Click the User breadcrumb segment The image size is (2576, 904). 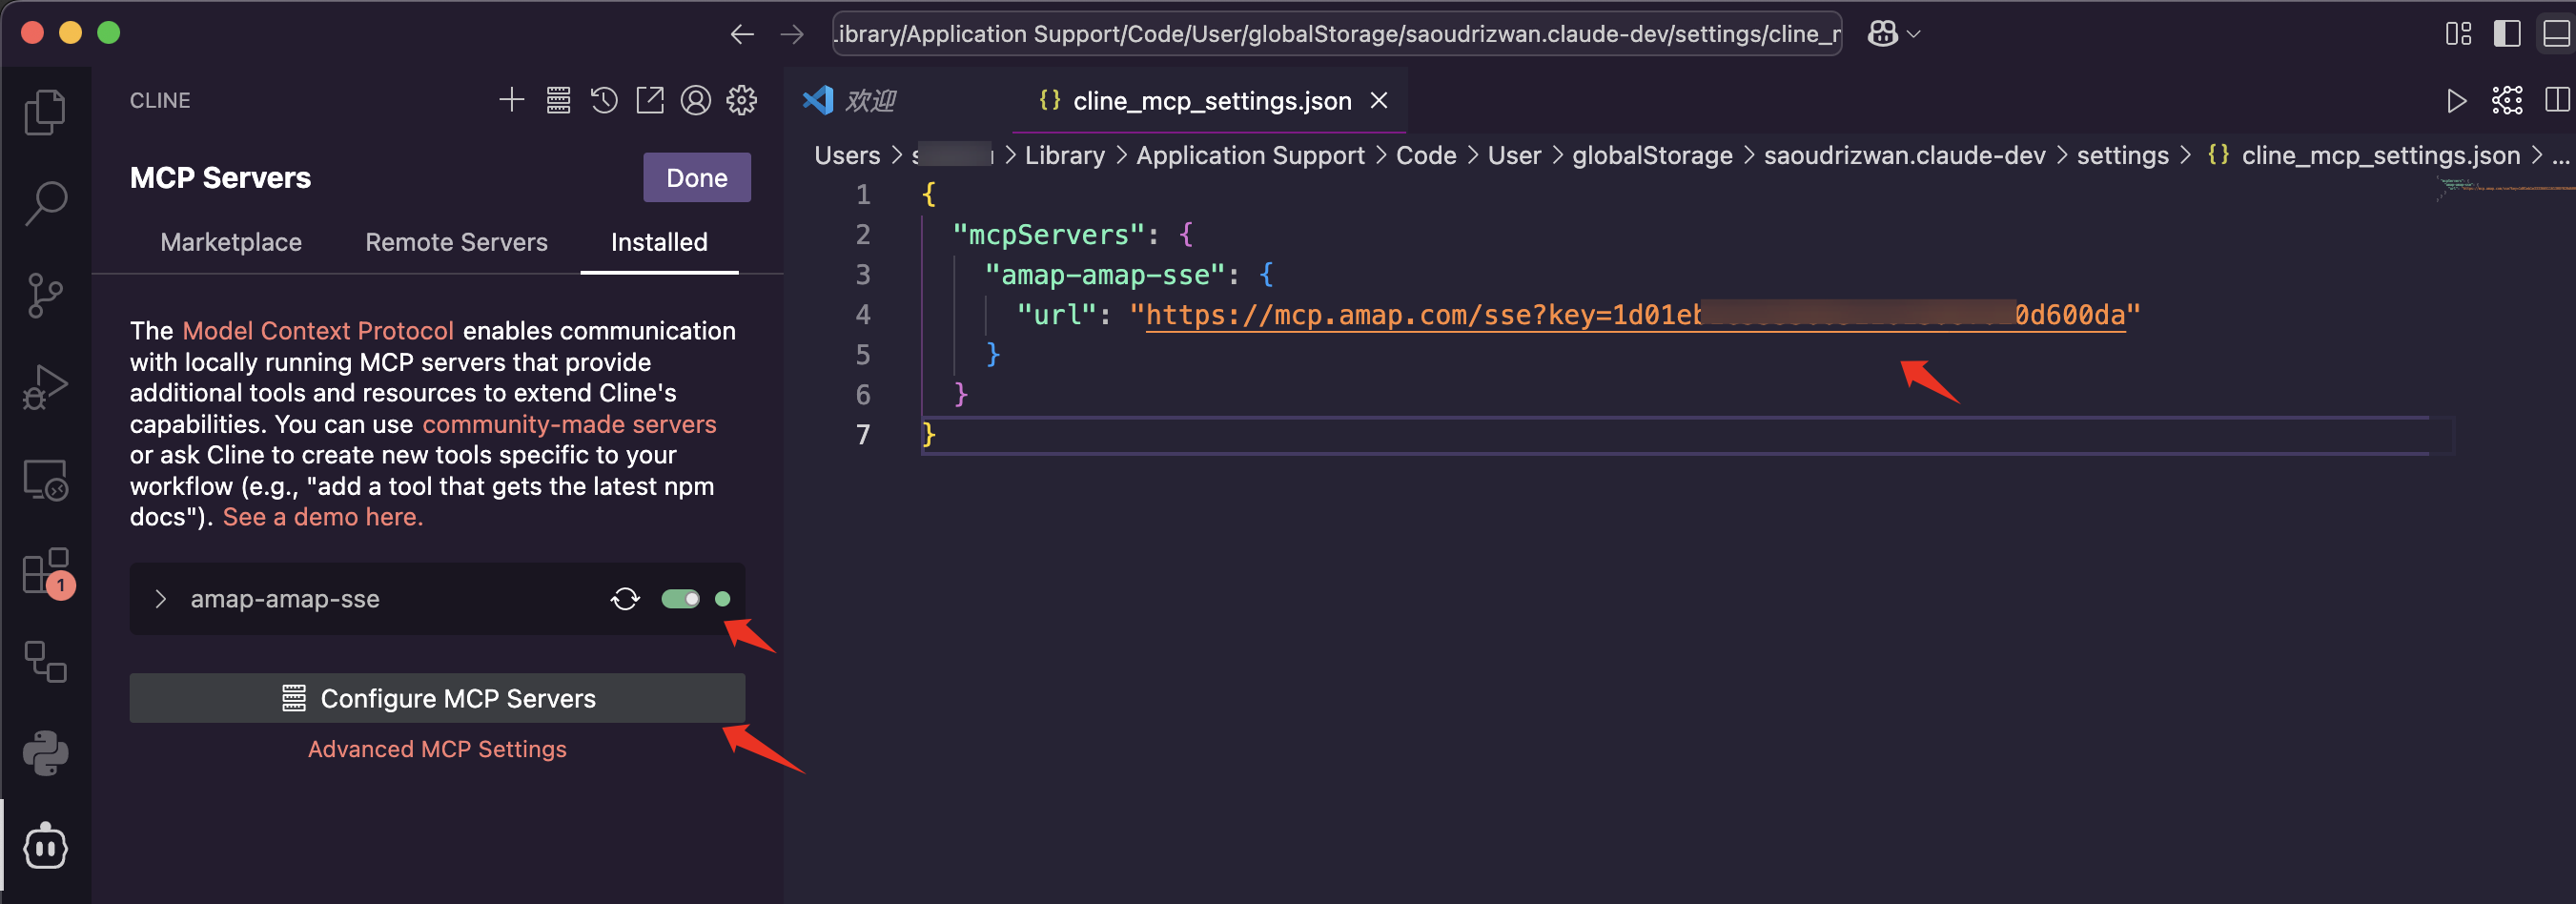pos(1514,155)
